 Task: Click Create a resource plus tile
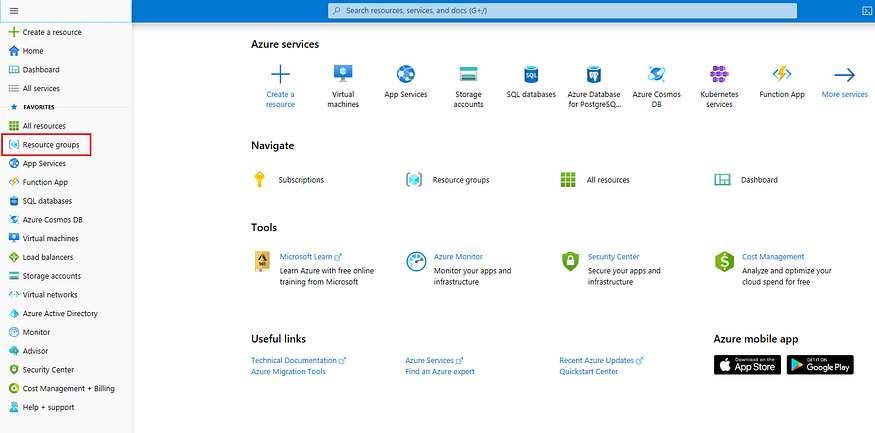coord(281,75)
